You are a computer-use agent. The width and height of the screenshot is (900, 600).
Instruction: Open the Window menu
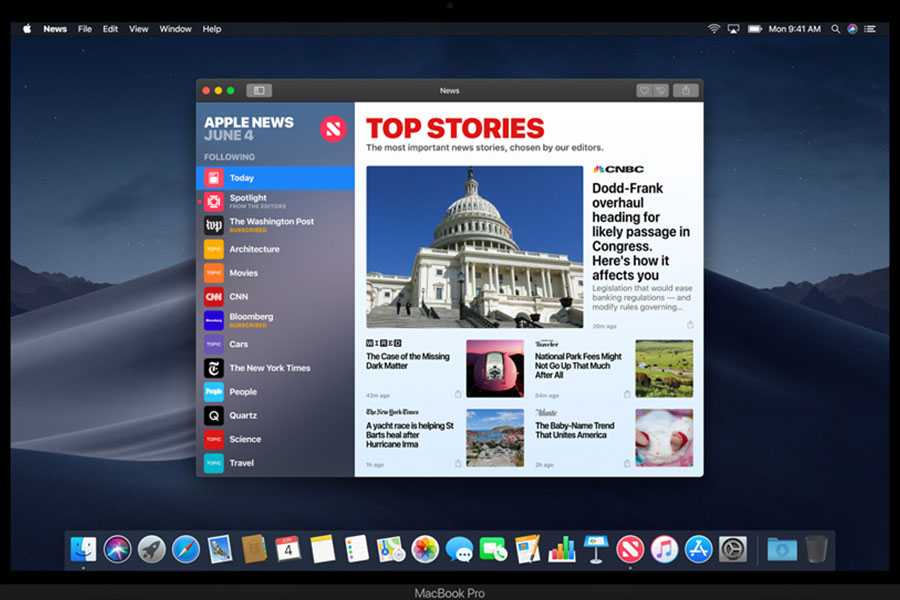click(175, 29)
